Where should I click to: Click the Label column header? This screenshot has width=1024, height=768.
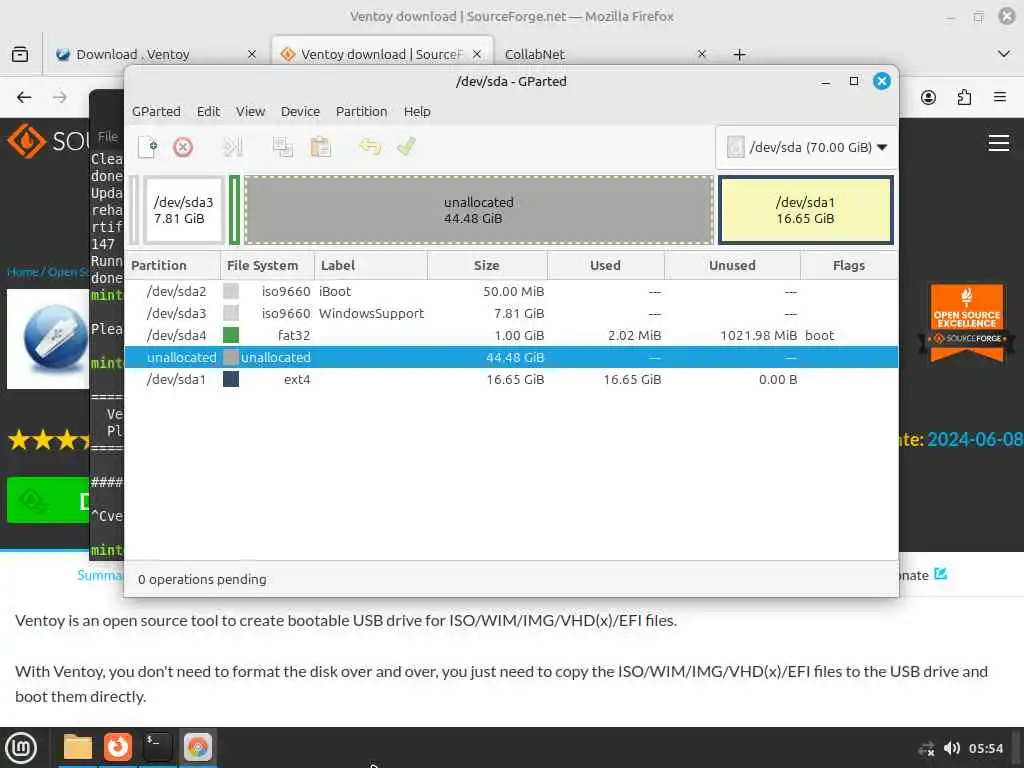point(370,266)
